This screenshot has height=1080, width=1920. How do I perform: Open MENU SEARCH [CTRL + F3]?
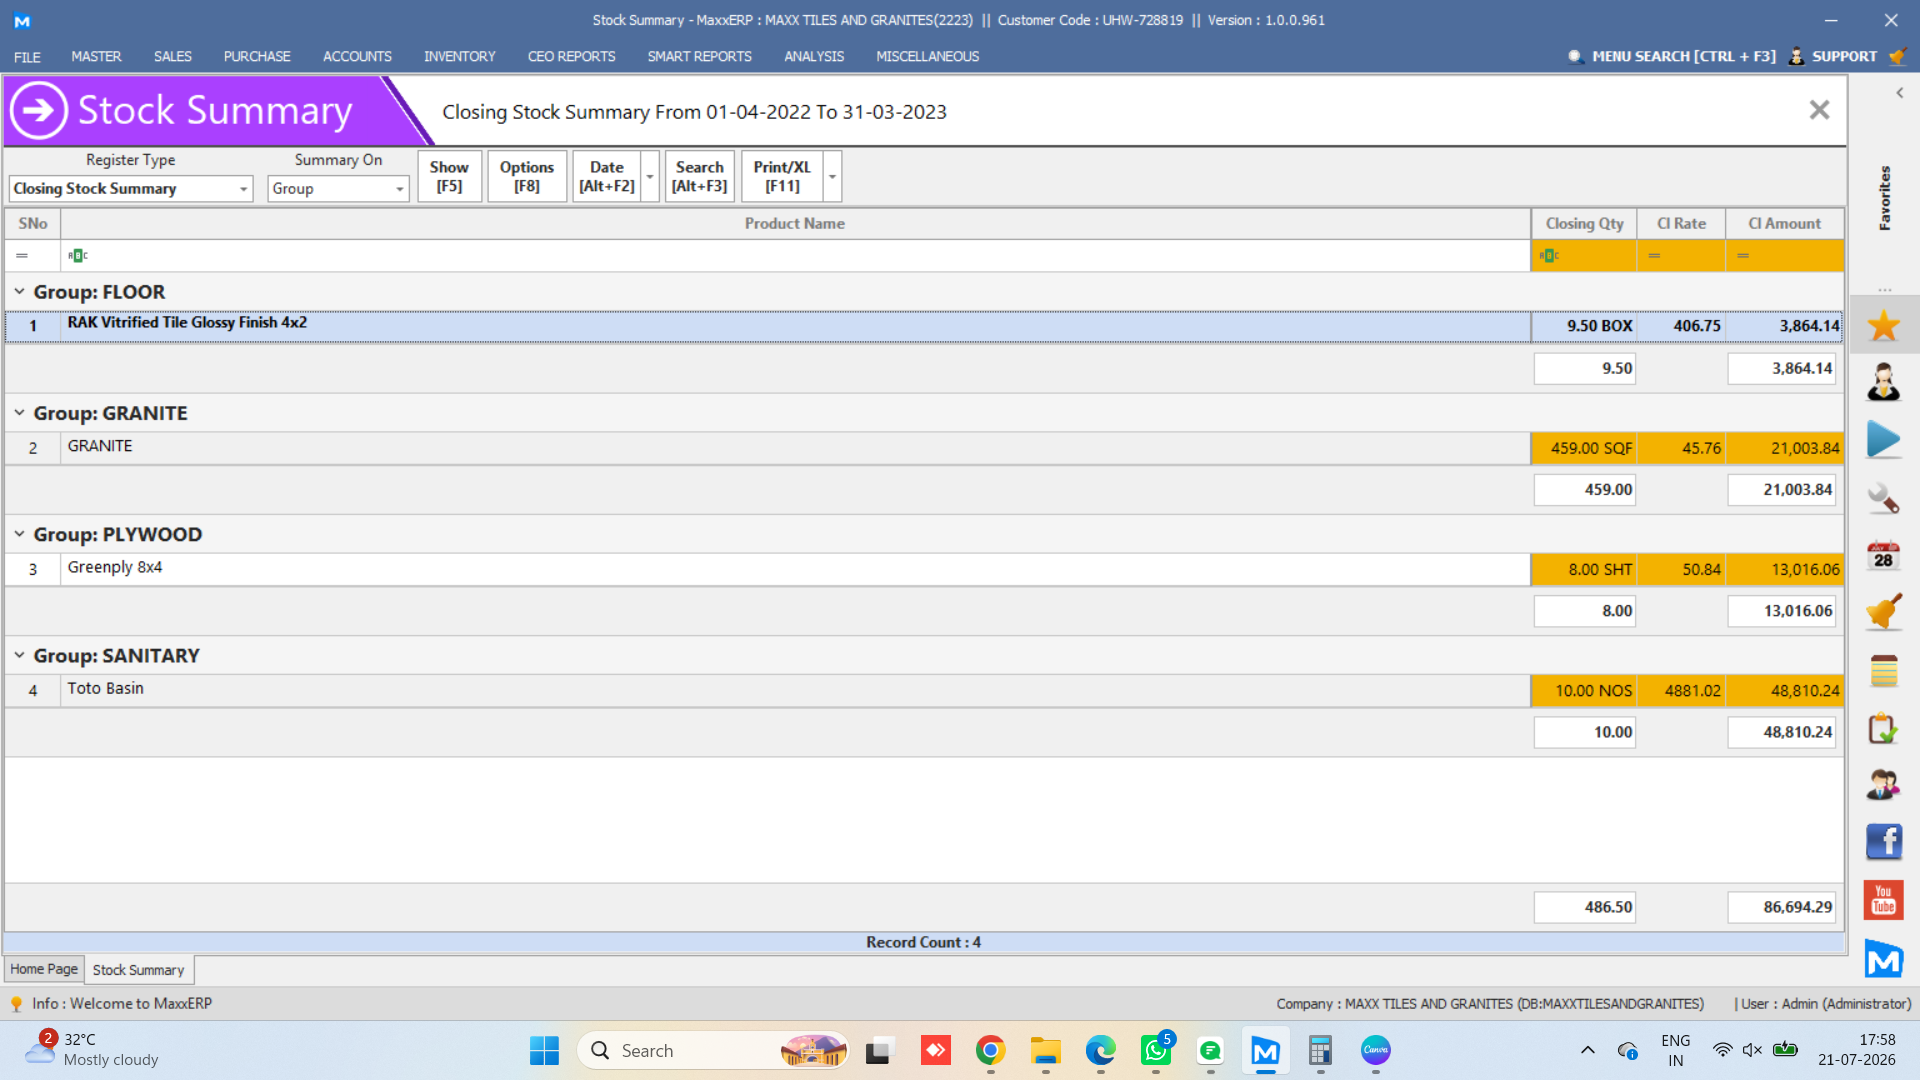pyautogui.click(x=1672, y=57)
